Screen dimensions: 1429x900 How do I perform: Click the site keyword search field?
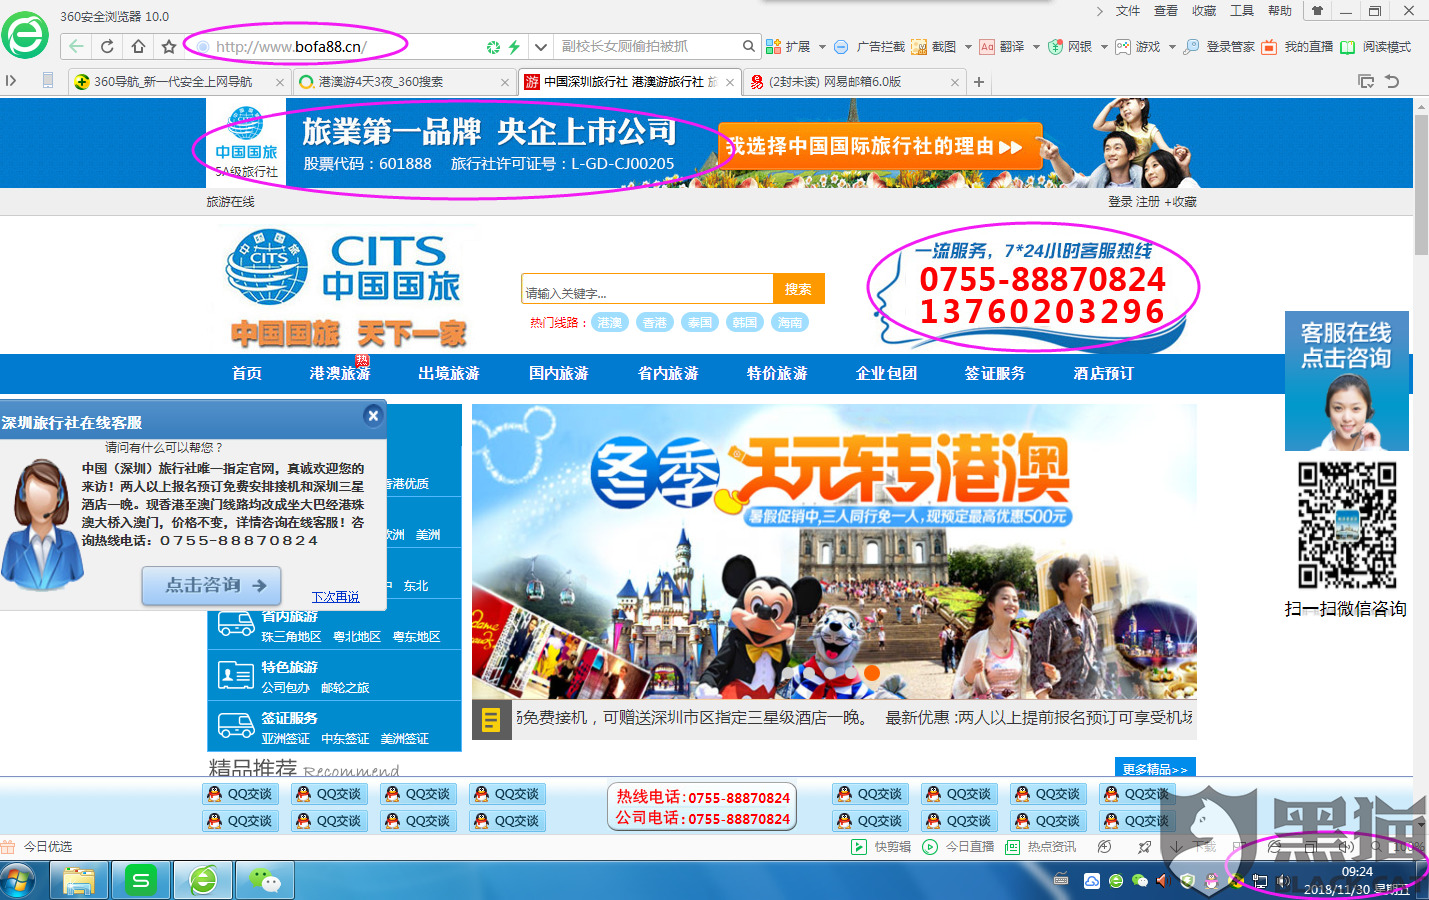[647, 289]
